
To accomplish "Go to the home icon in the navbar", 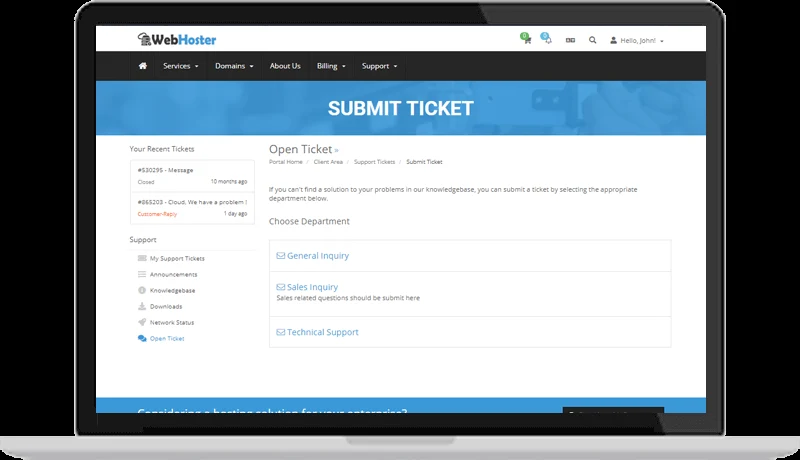I will coord(143,66).
